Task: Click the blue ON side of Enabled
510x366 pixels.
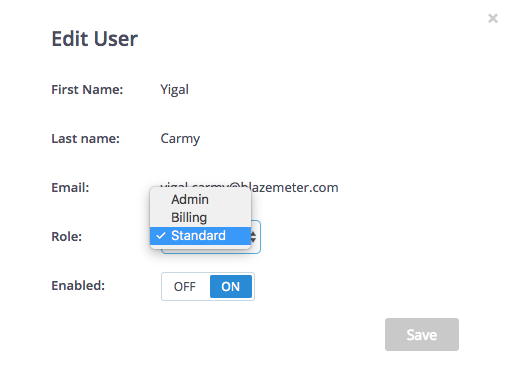Action: [x=231, y=287]
